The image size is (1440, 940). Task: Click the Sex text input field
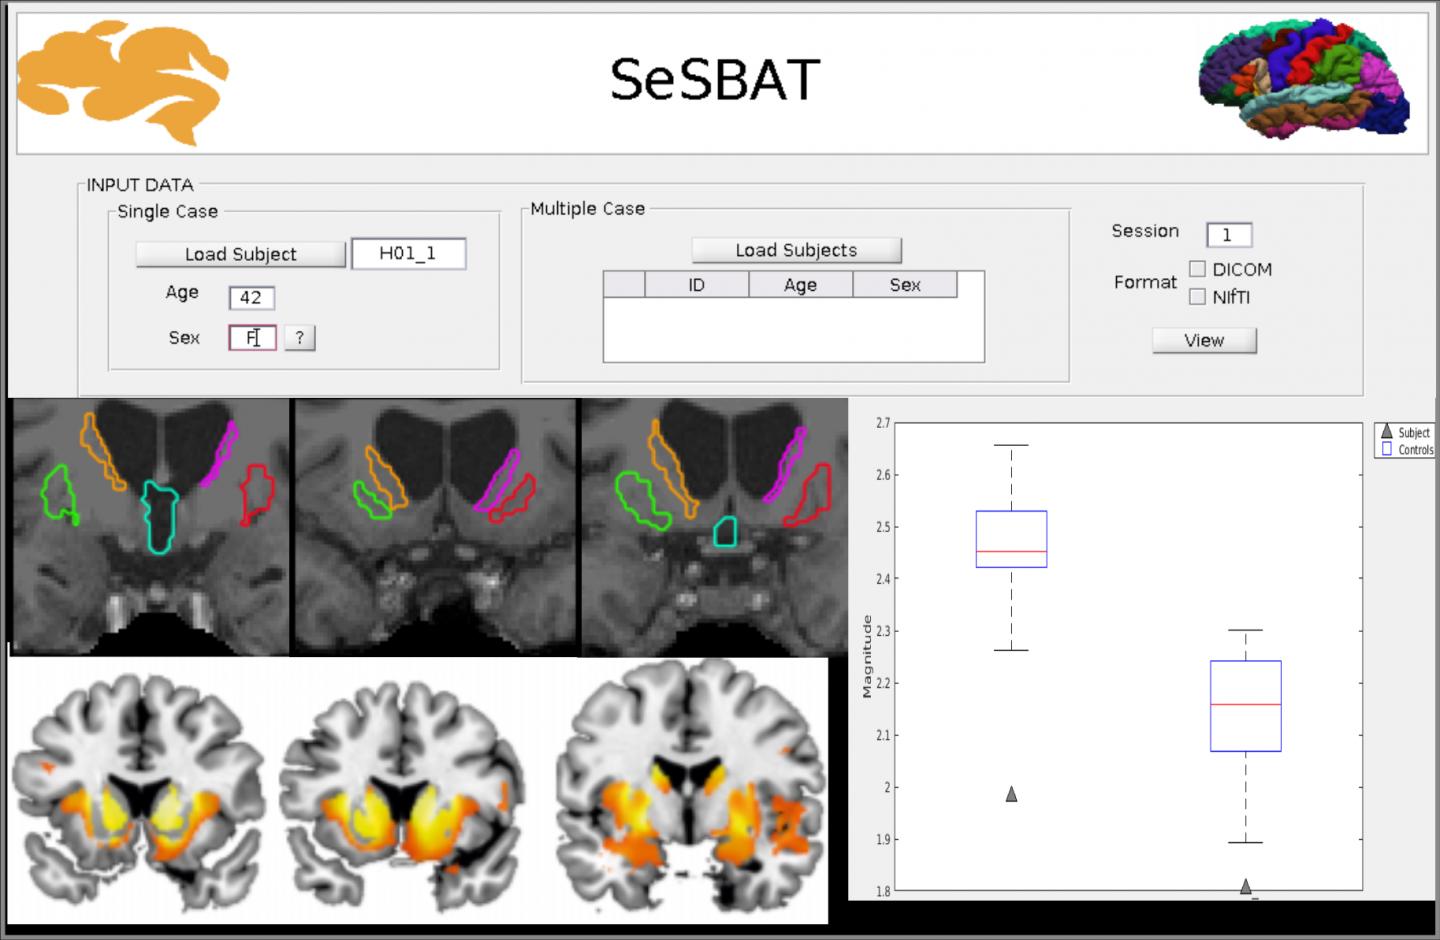pyautogui.click(x=252, y=338)
